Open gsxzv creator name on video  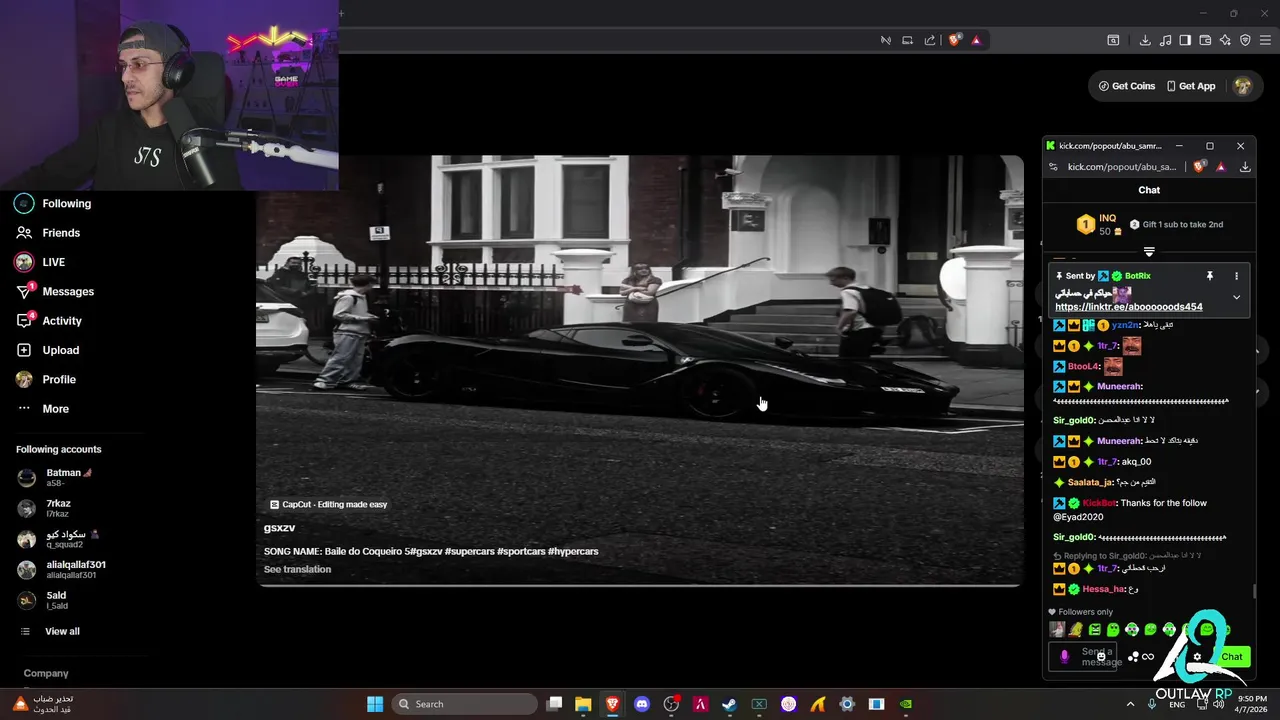coord(279,527)
